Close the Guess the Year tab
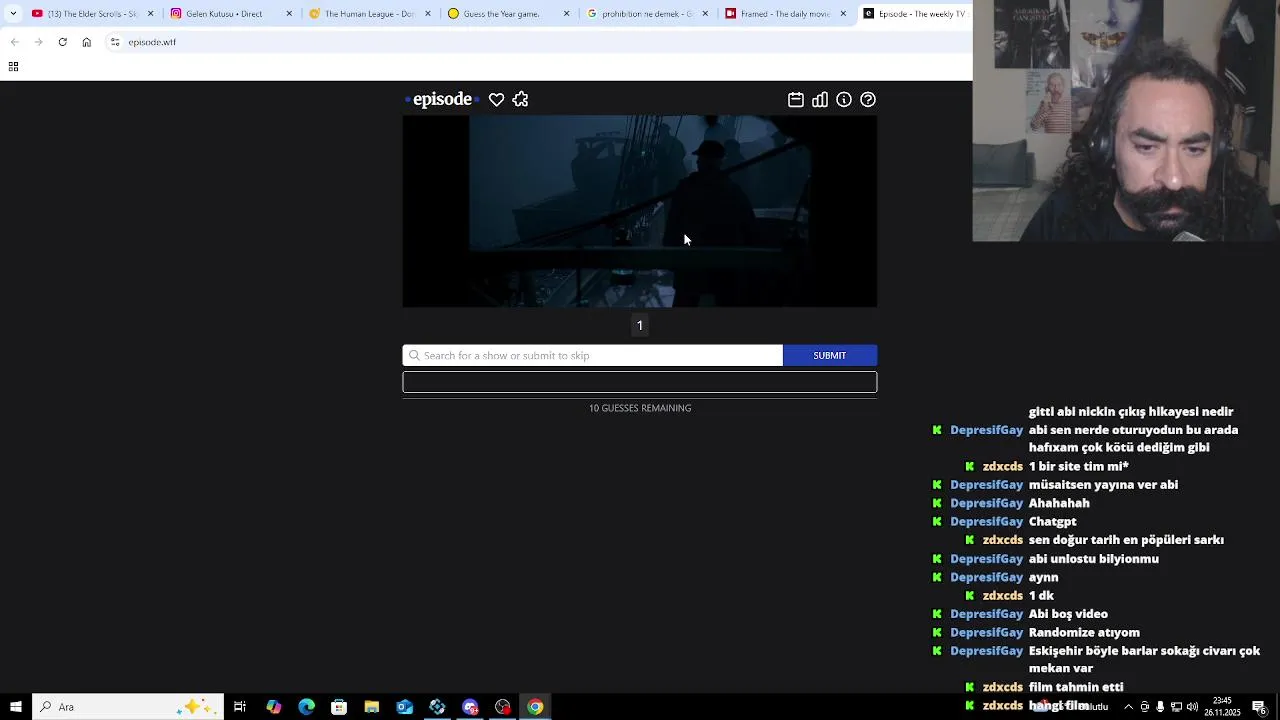Viewport: 1280px width, 720px height. (566, 14)
